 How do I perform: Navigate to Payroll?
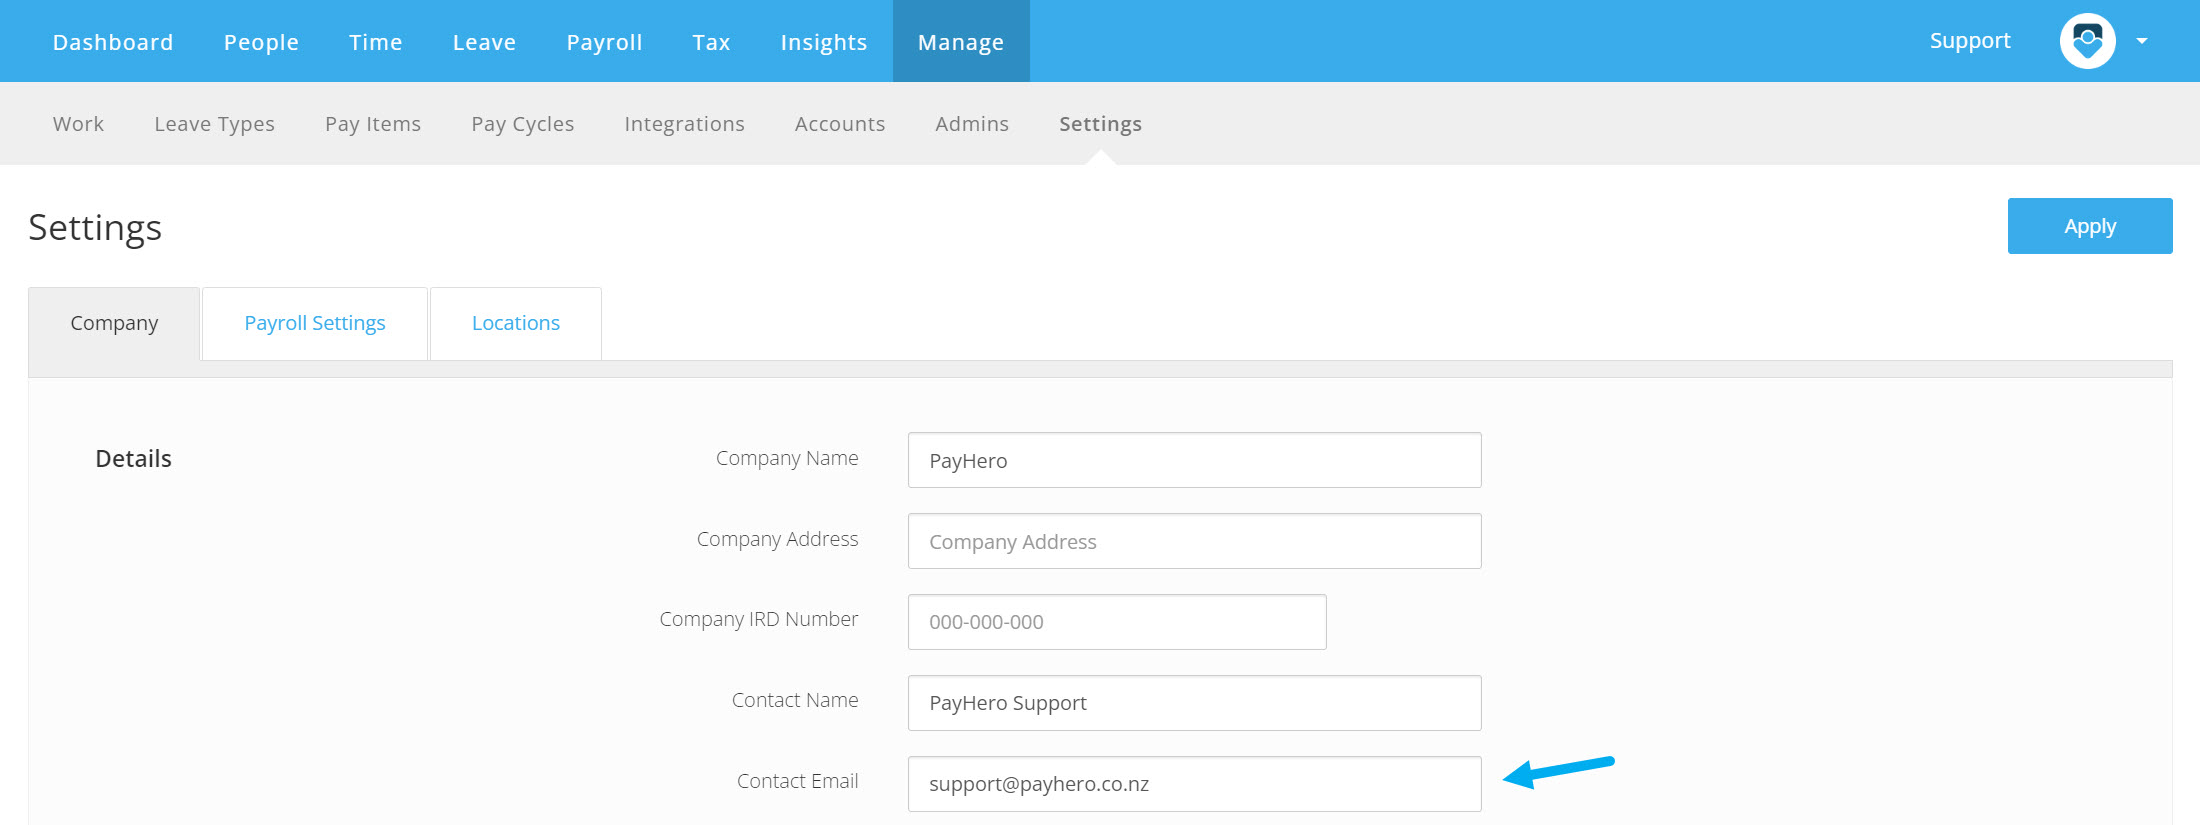click(604, 42)
